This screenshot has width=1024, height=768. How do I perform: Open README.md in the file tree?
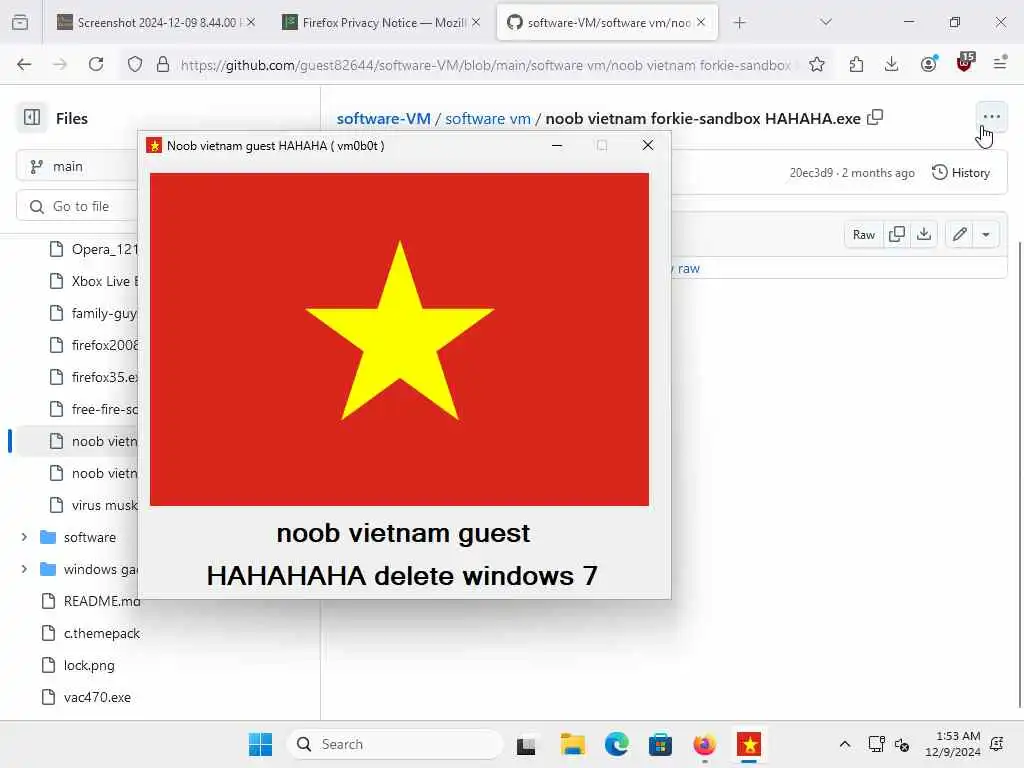point(90,601)
